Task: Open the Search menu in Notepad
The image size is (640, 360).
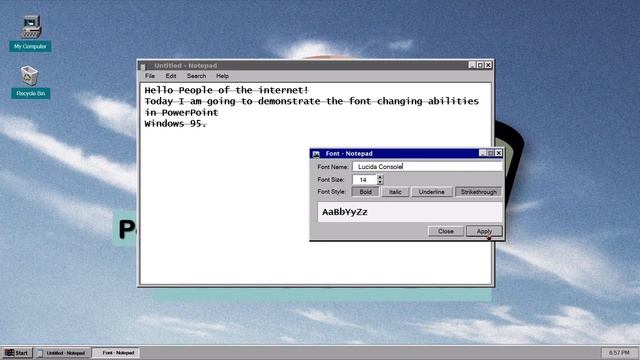Action: [x=196, y=76]
